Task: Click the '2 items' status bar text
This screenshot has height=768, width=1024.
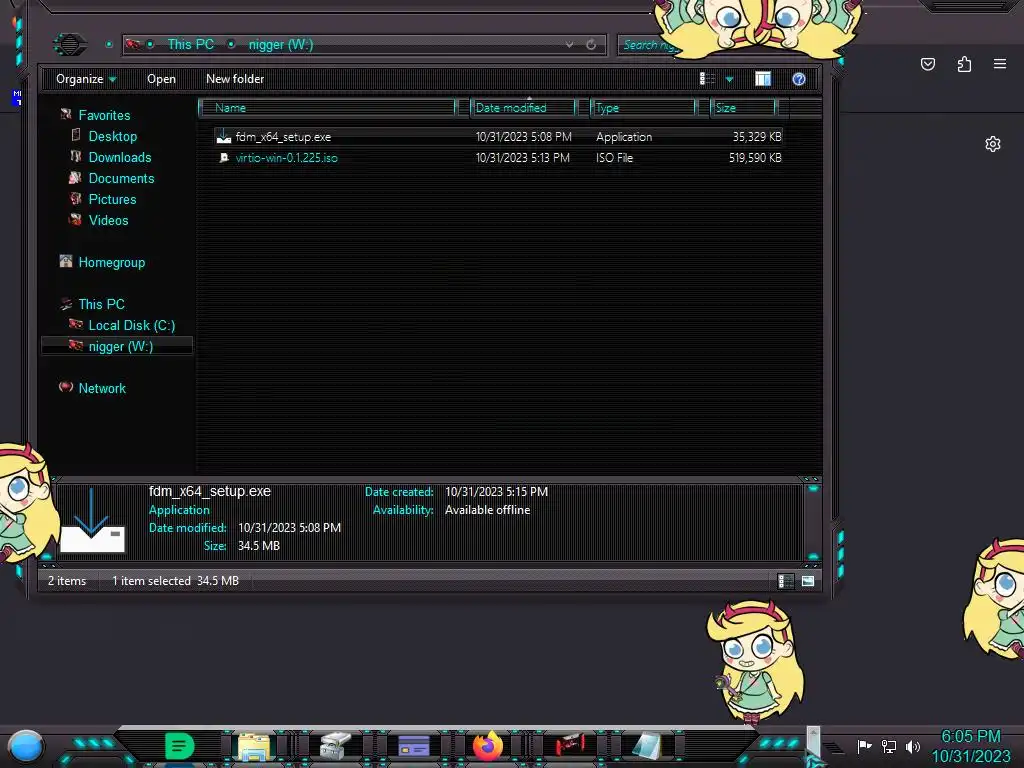Action: (x=67, y=581)
